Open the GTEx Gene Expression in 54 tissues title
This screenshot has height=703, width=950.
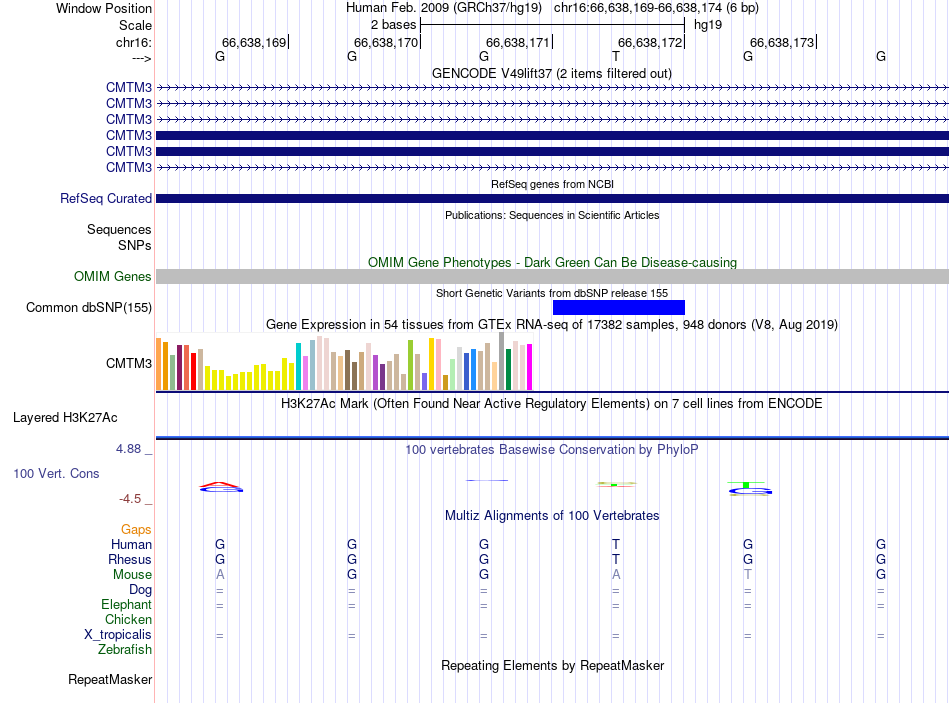(552, 324)
